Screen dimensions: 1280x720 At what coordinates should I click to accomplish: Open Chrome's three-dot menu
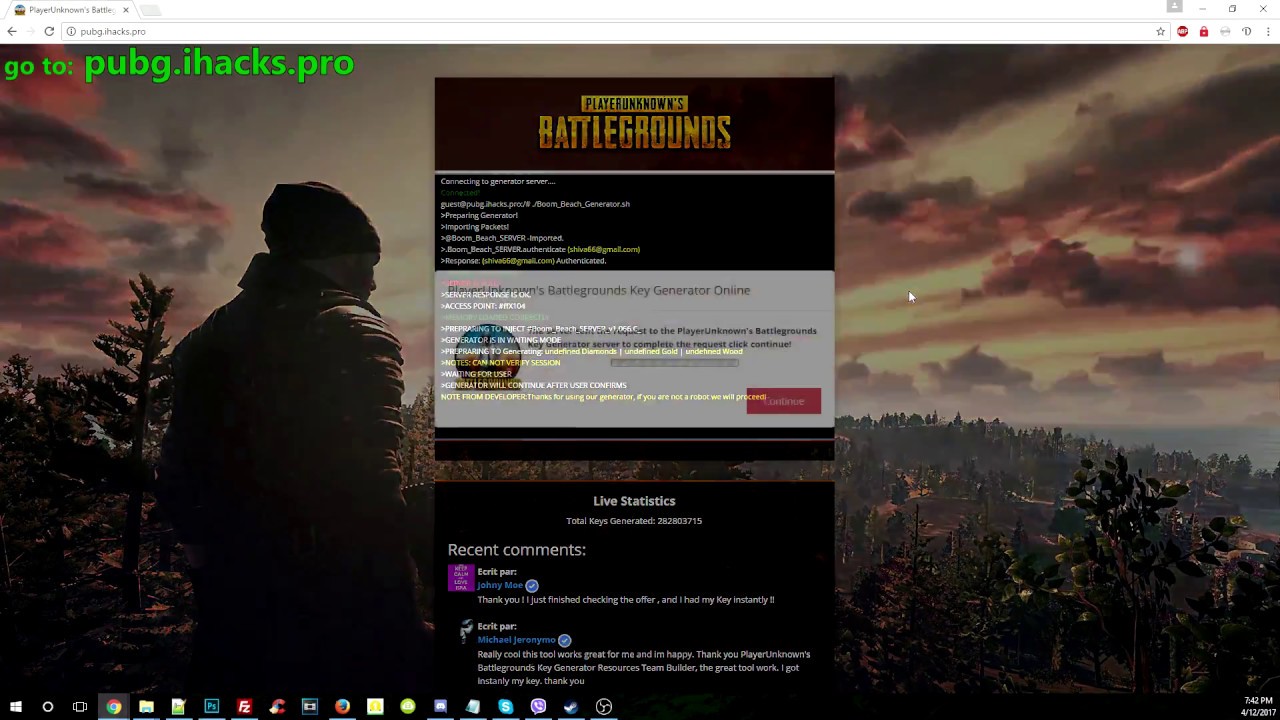(1267, 31)
